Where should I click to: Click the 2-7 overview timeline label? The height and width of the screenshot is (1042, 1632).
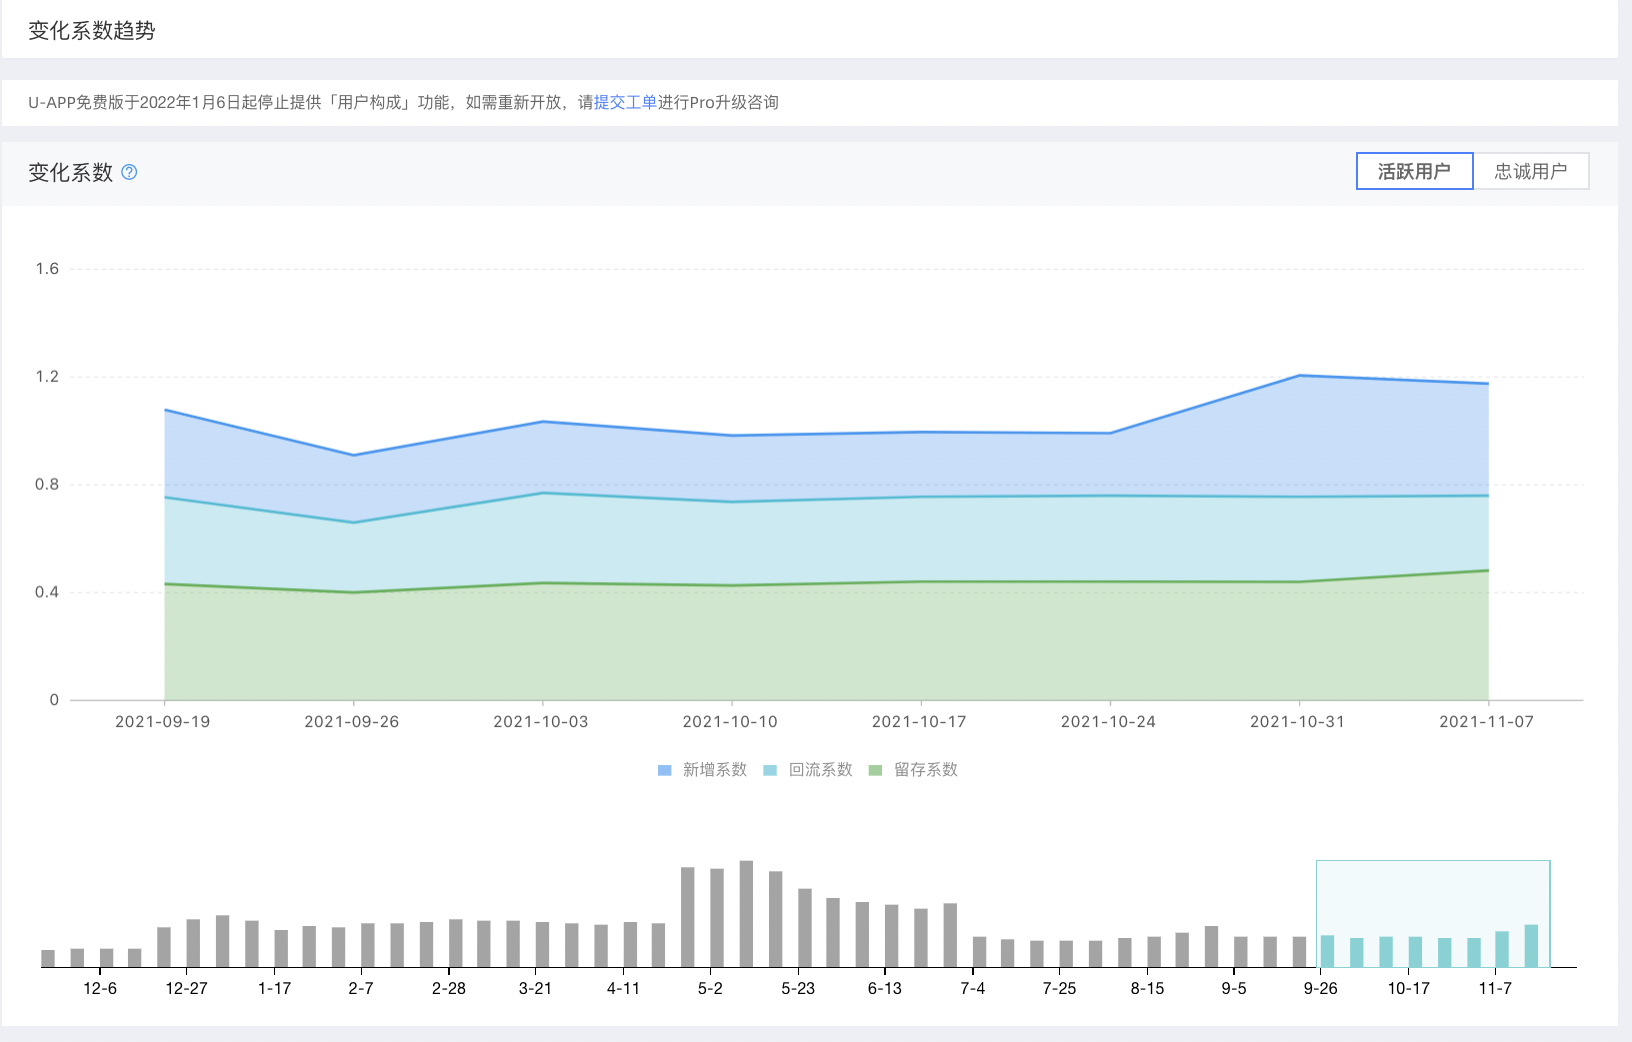[361, 989]
